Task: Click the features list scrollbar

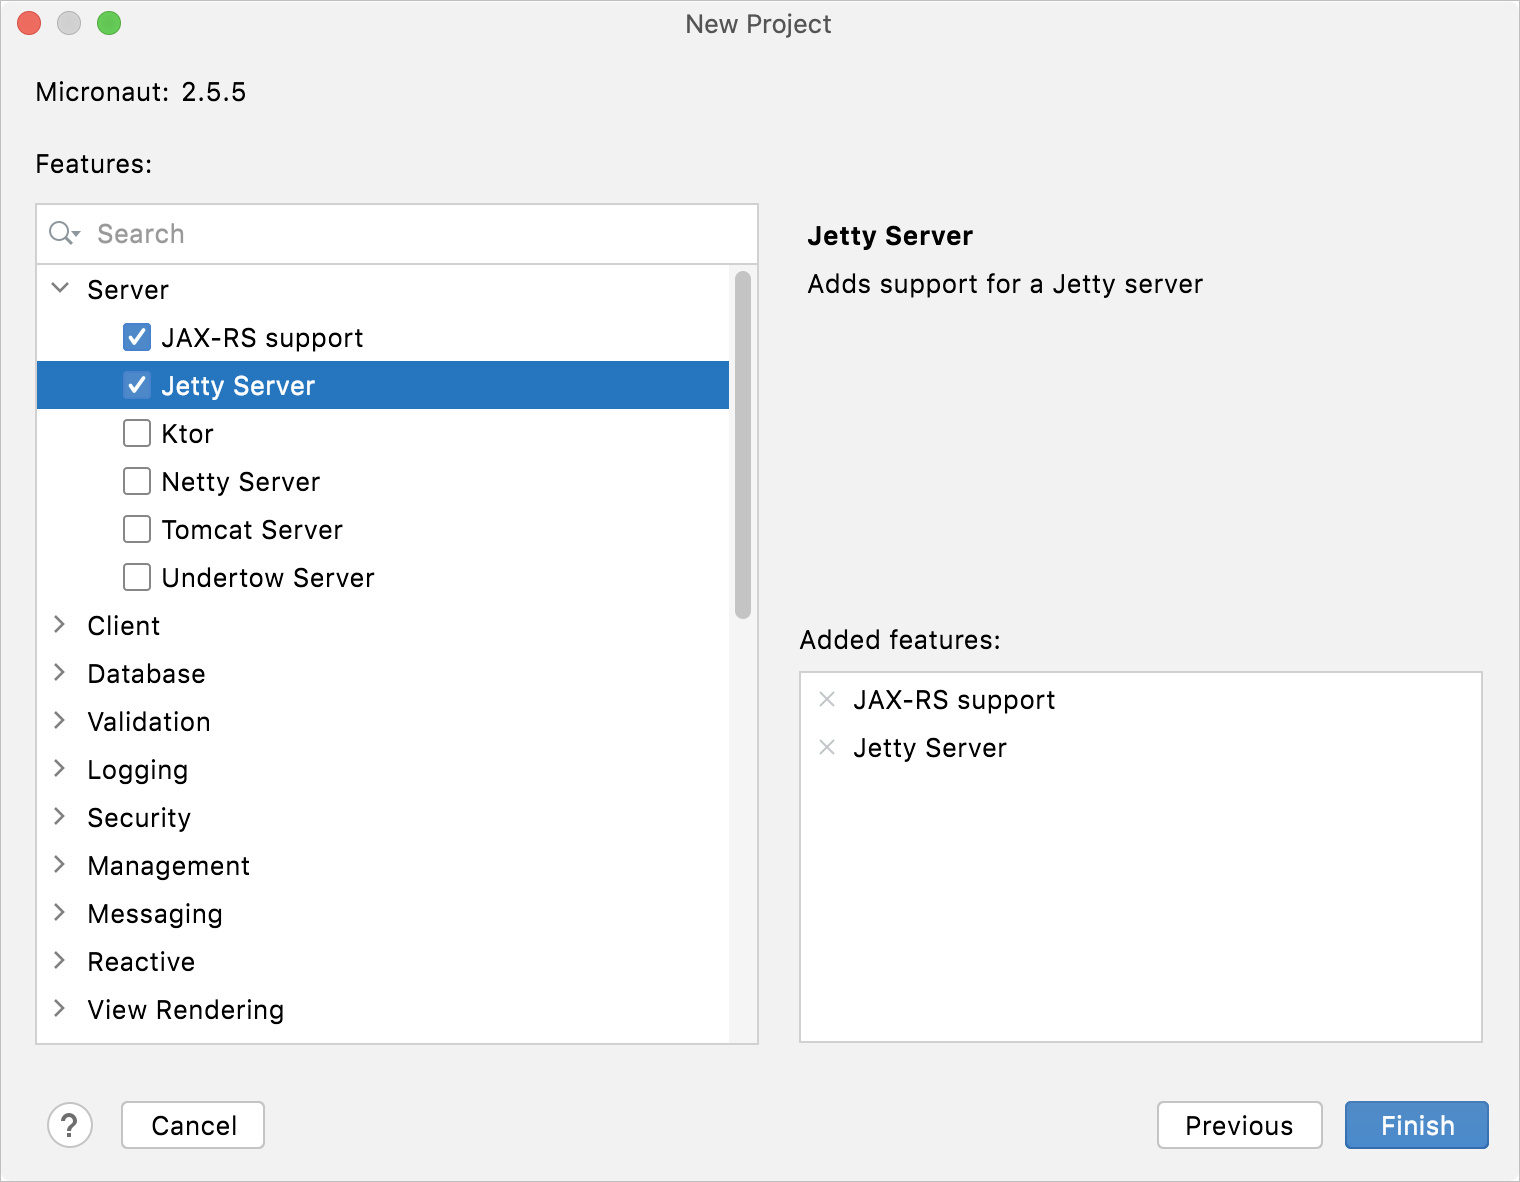Action: point(742,445)
